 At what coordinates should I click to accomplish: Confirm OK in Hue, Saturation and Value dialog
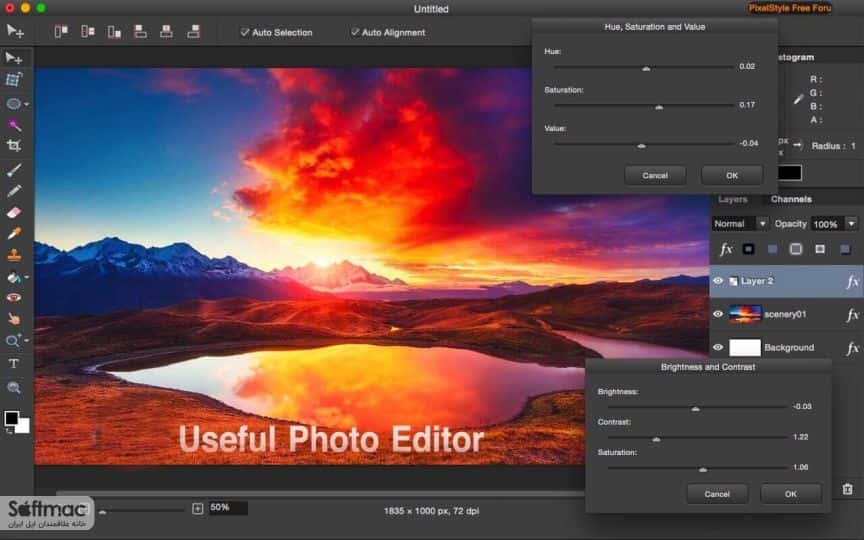coord(732,175)
